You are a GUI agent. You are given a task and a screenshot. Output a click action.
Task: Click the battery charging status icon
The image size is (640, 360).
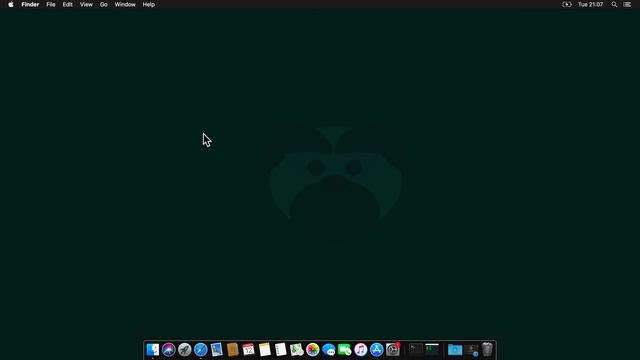pos(567,4)
